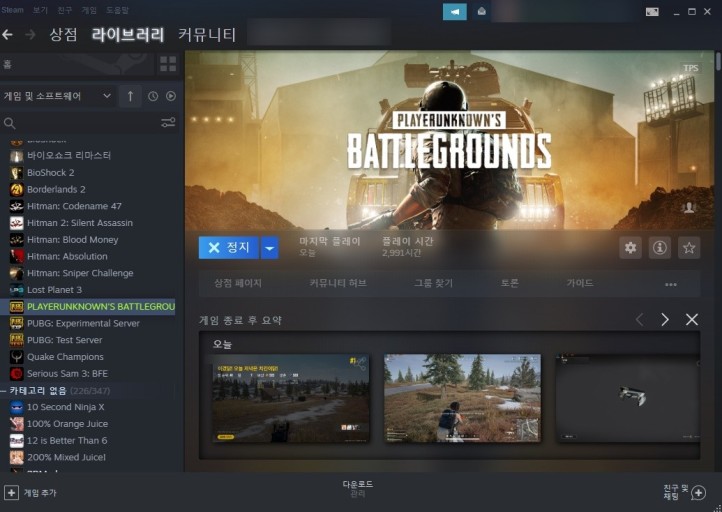Click the library search magnifier icon
This screenshot has width=722, height=512.
[9, 123]
